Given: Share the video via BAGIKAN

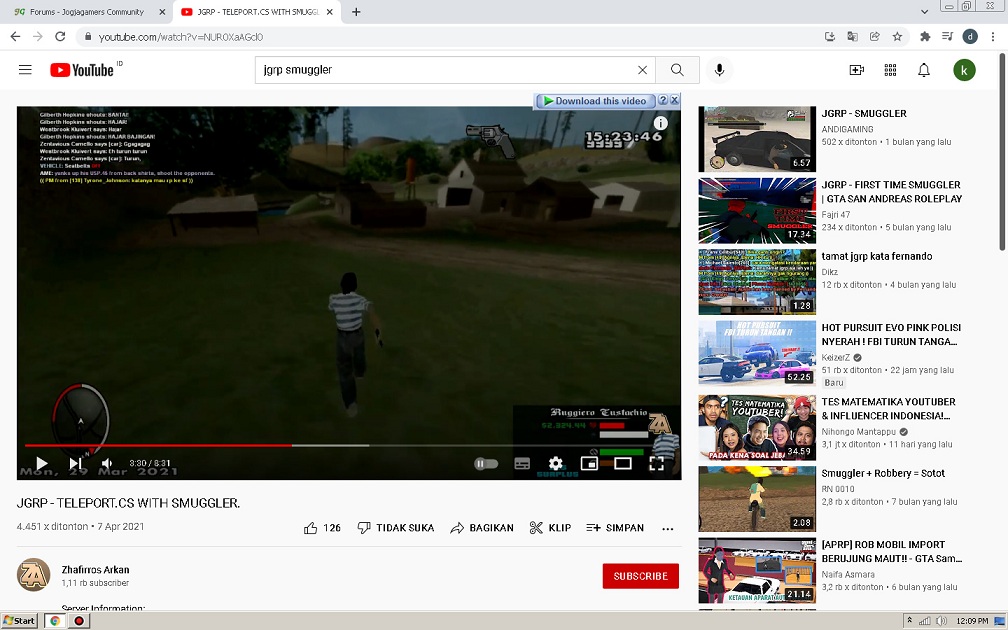Looking at the screenshot, I should point(482,528).
